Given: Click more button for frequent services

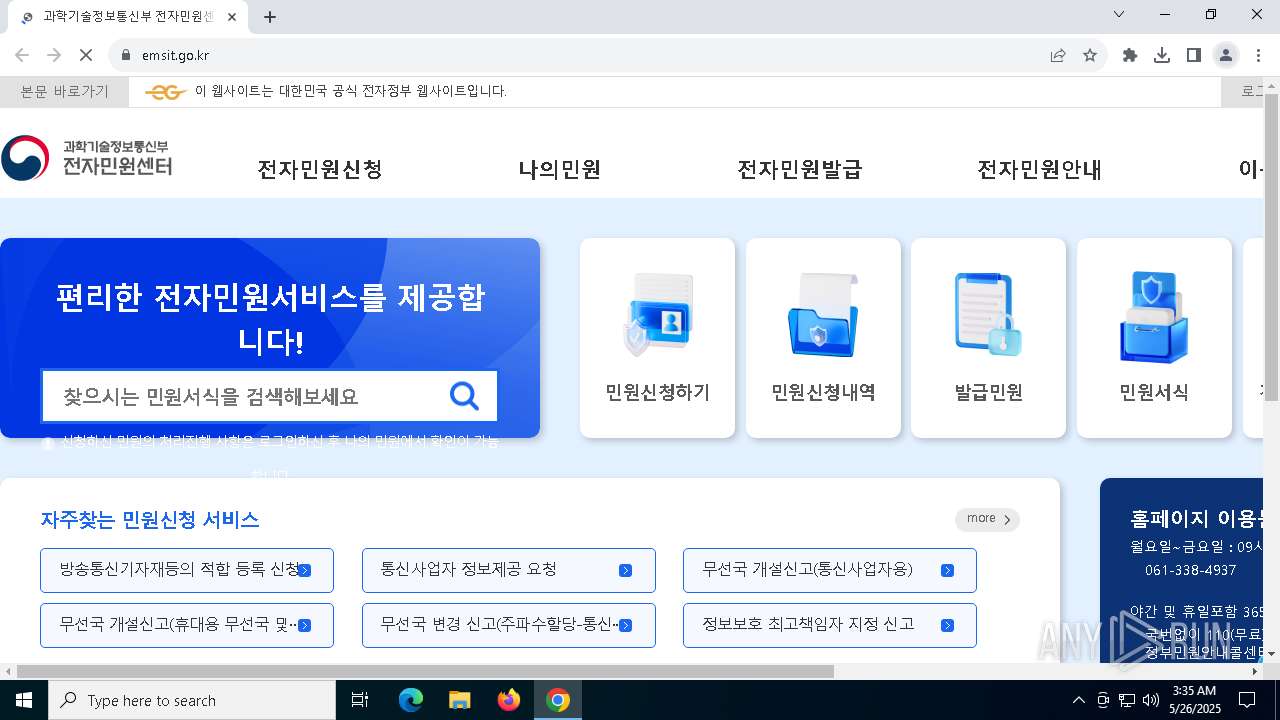Looking at the screenshot, I should tap(987, 519).
